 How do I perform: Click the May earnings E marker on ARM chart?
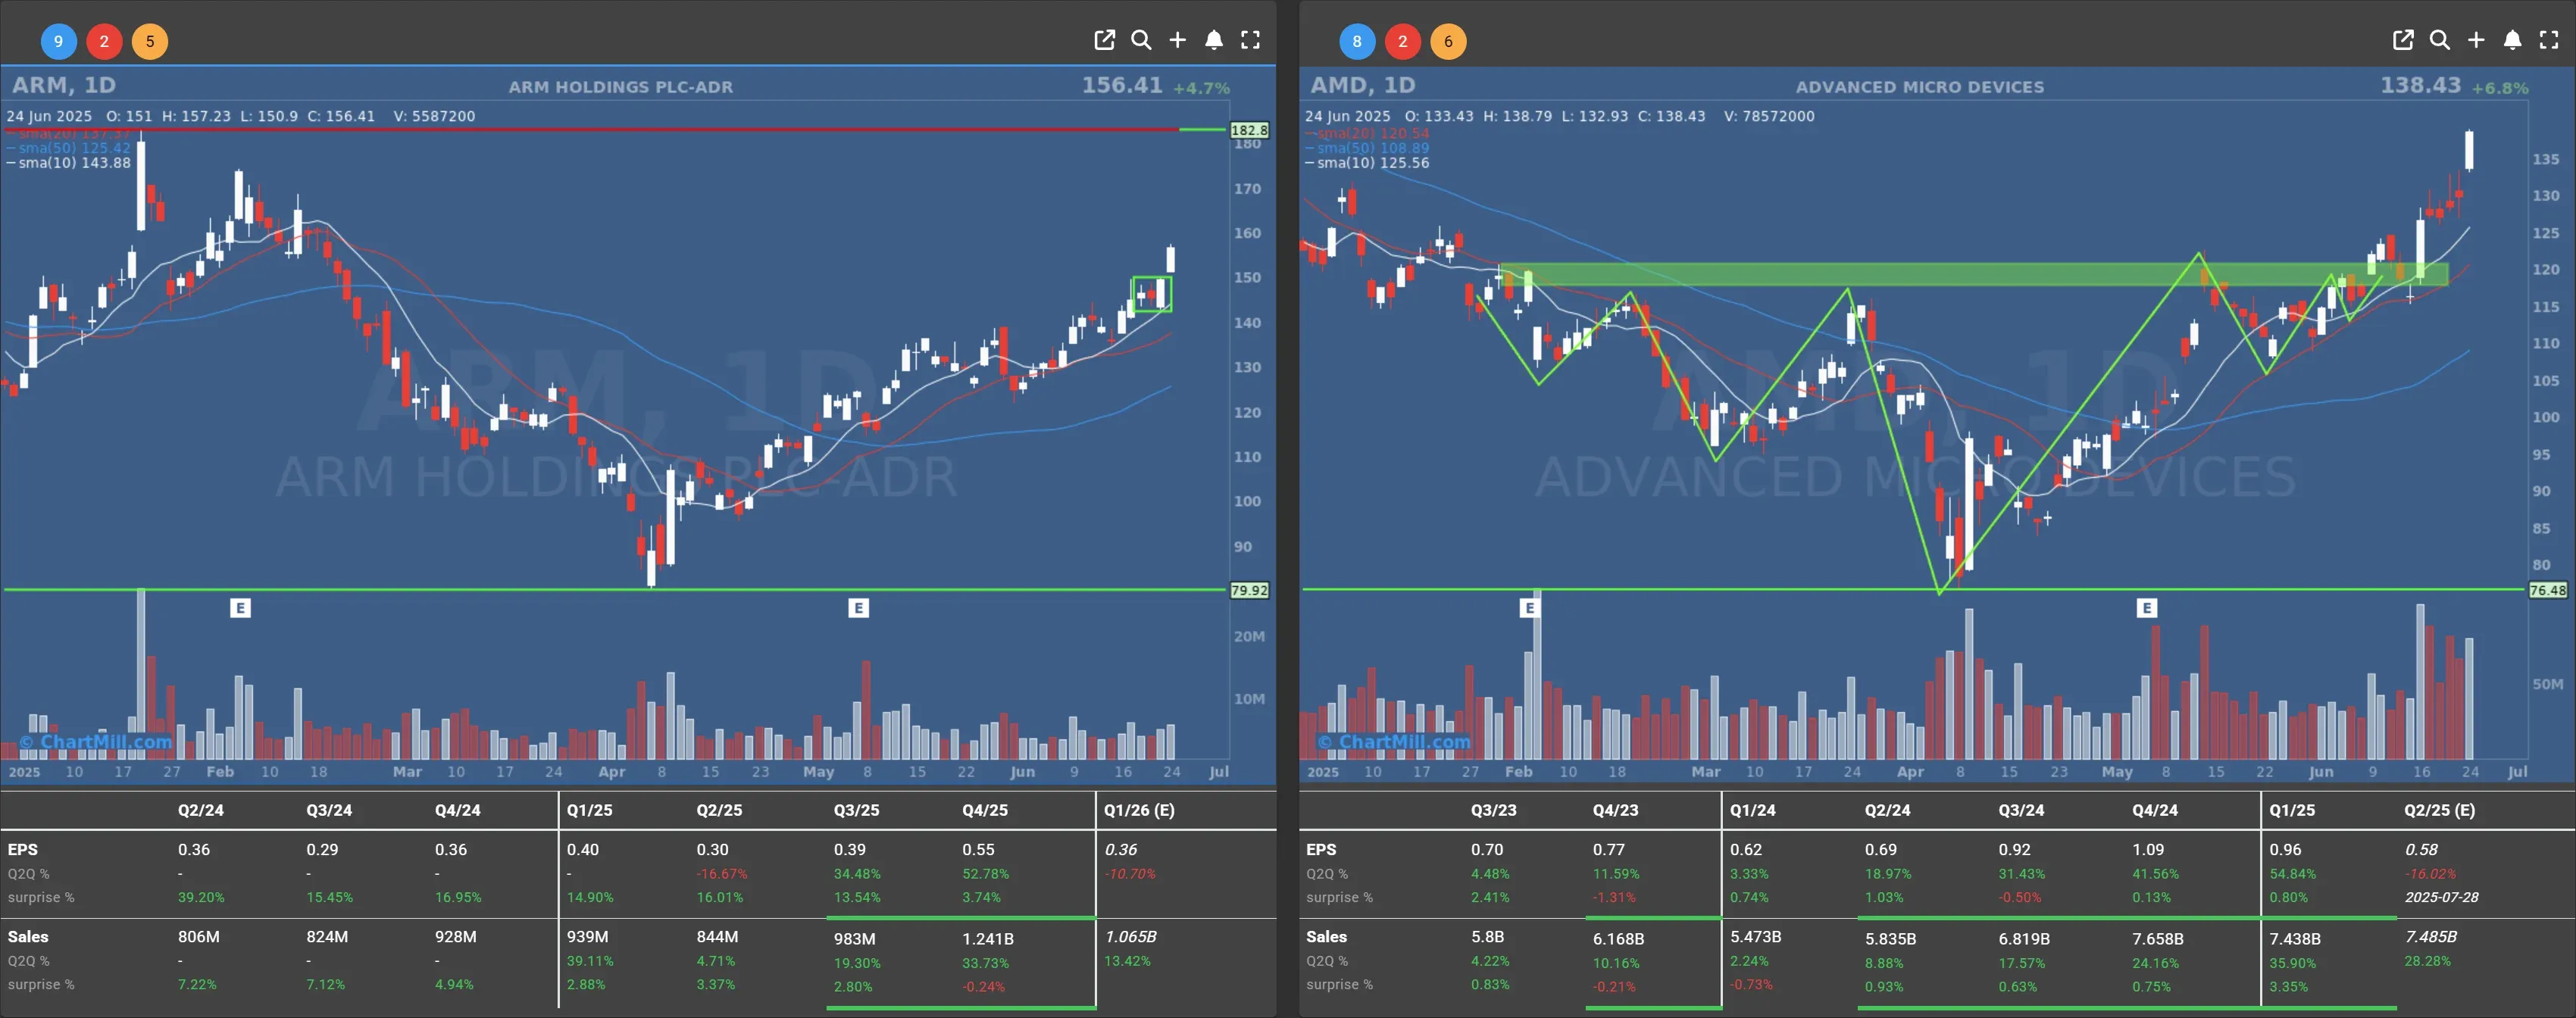tap(858, 608)
